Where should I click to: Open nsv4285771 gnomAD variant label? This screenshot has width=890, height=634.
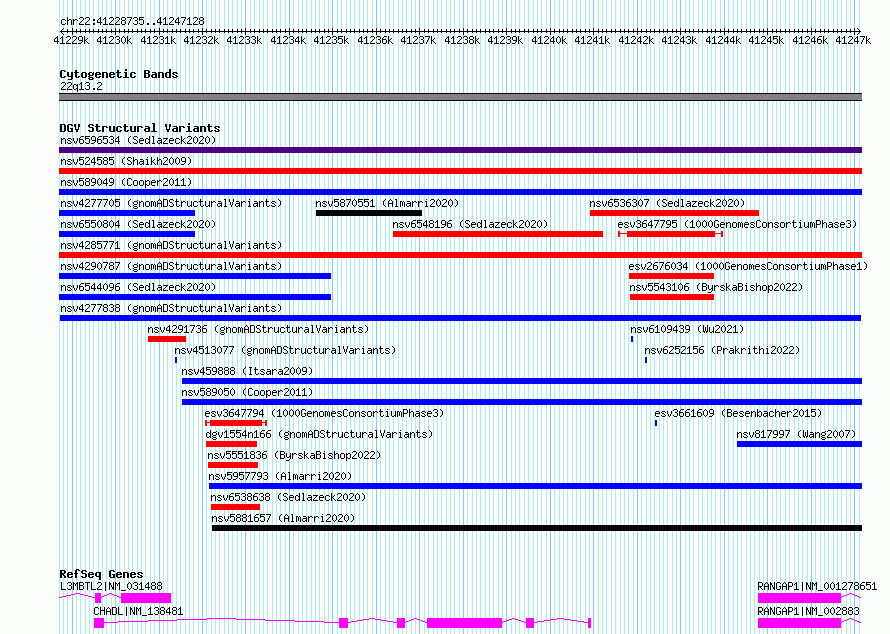tap(171, 245)
